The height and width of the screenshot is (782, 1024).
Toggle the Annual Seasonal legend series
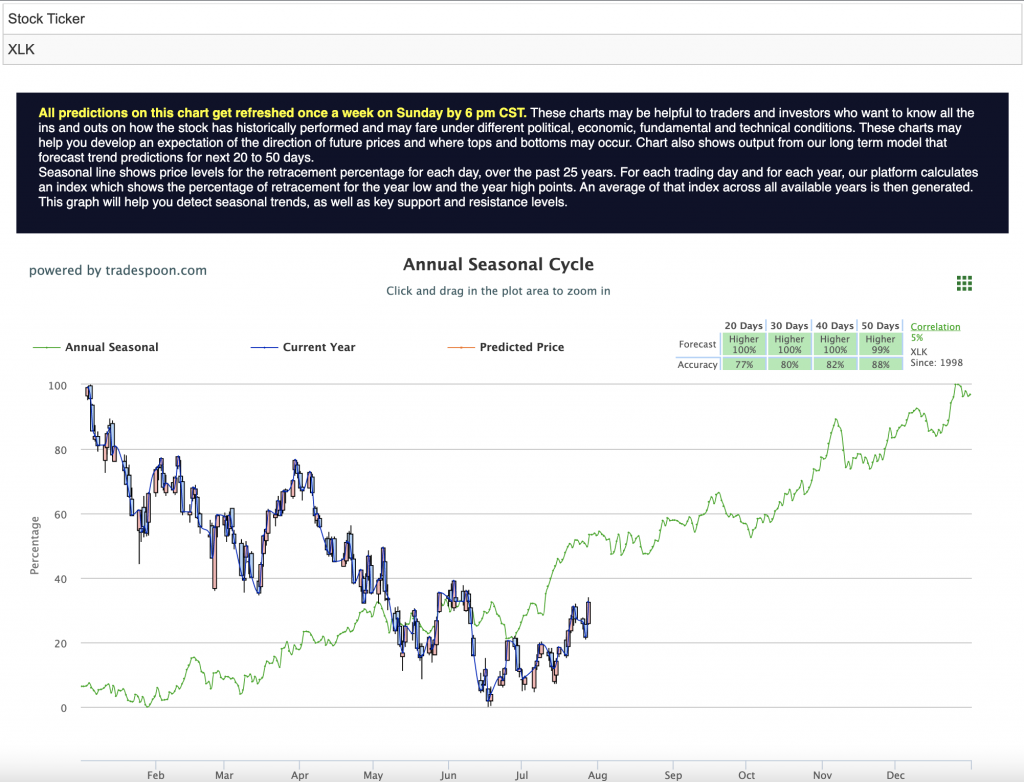coord(96,347)
